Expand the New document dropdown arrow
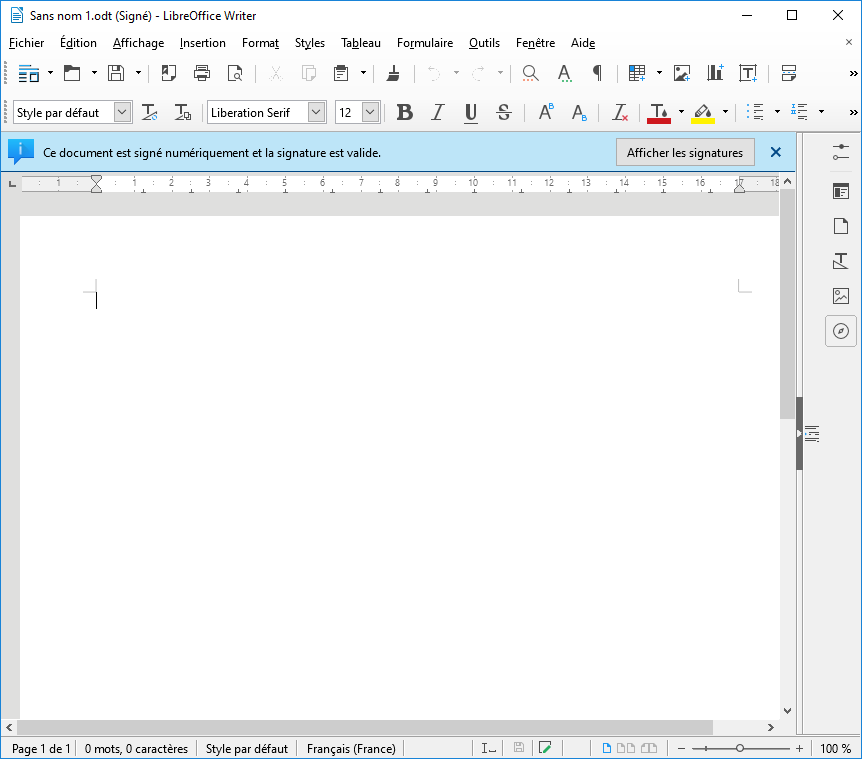This screenshot has width=862, height=759. click(51, 73)
